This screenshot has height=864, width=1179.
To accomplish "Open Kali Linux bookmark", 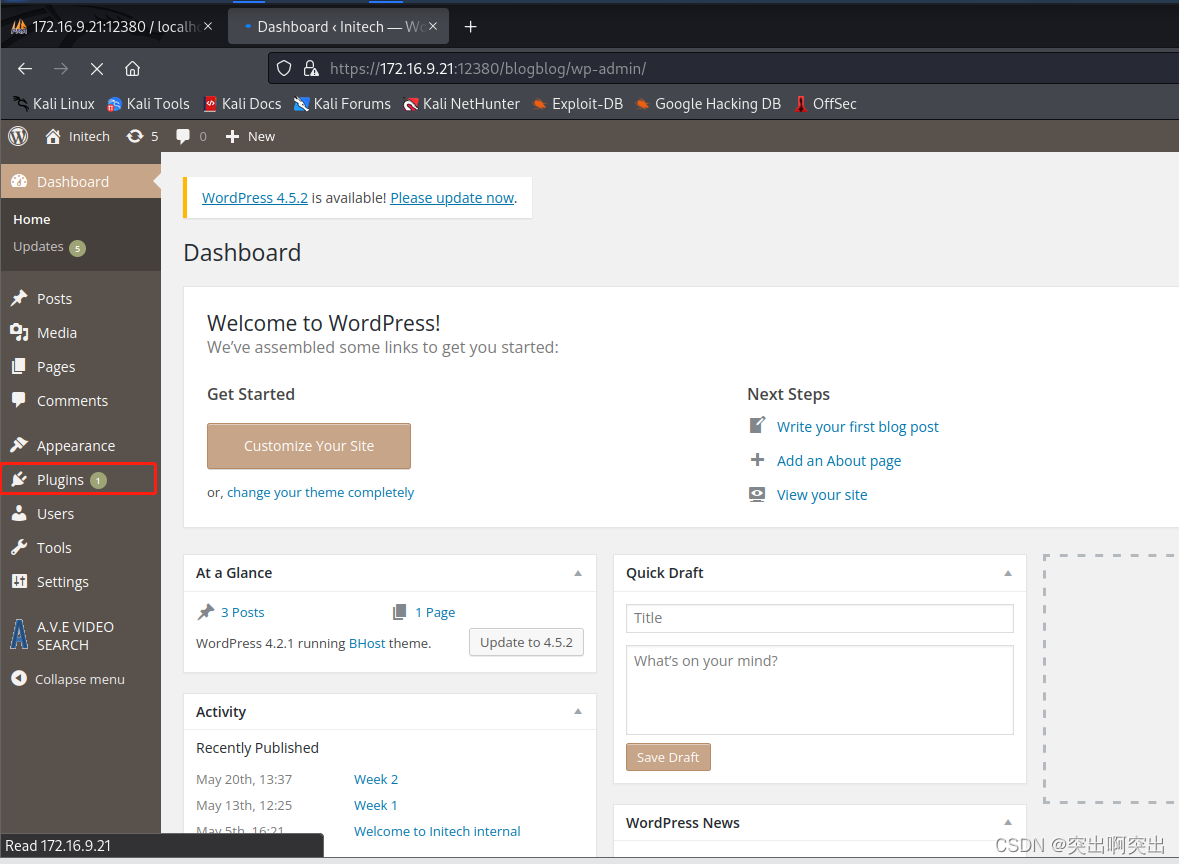I will pyautogui.click(x=54, y=104).
